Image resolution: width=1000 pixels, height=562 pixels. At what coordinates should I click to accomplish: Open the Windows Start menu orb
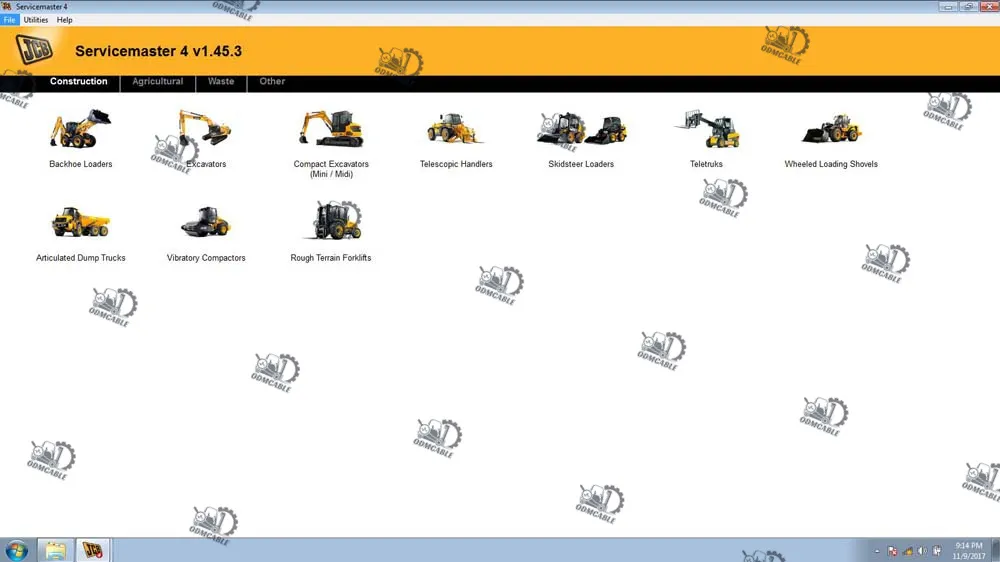tap(17, 550)
